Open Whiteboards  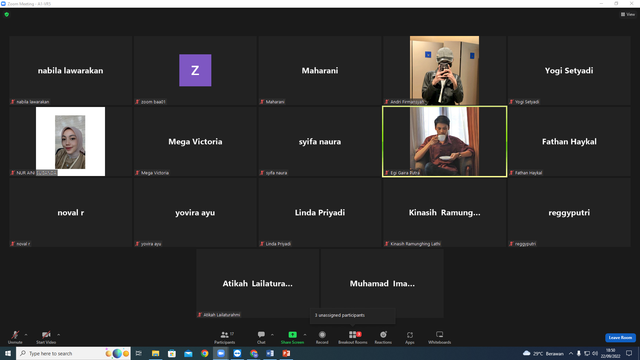pyautogui.click(x=440, y=337)
